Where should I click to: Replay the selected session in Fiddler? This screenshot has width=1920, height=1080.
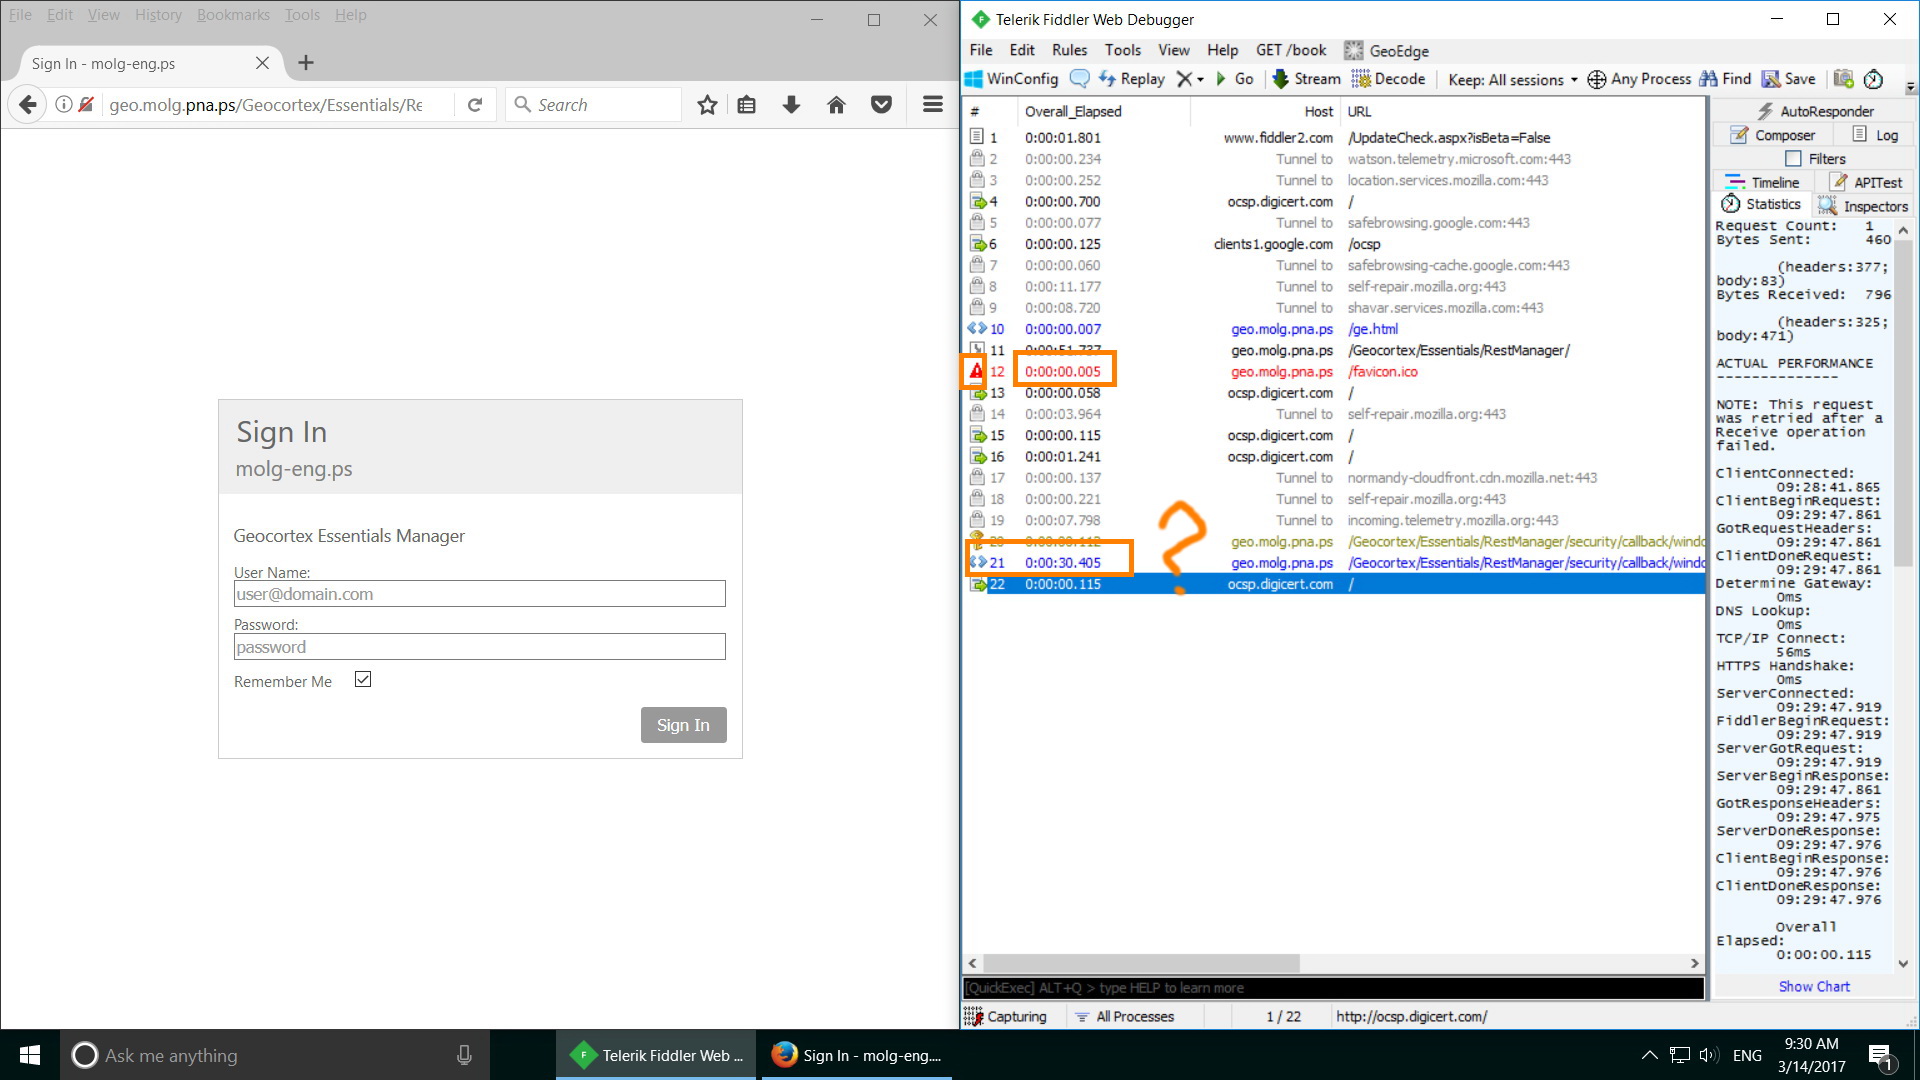click(x=1132, y=79)
